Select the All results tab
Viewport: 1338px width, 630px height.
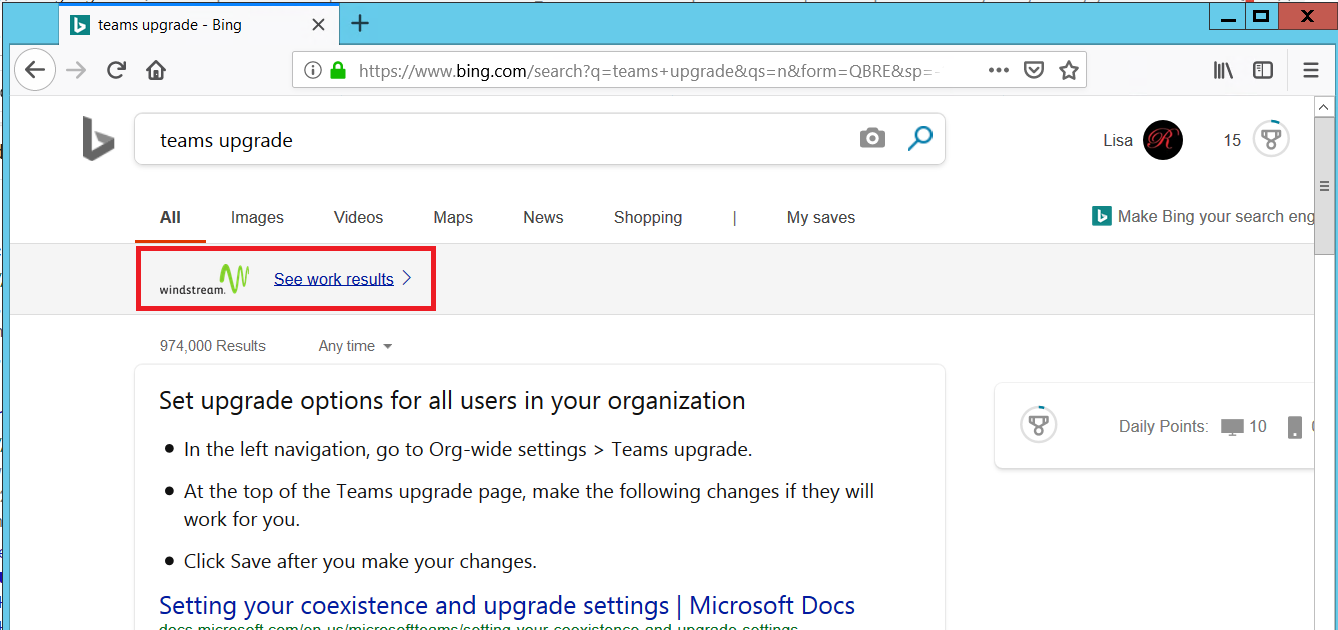click(x=170, y=217)
